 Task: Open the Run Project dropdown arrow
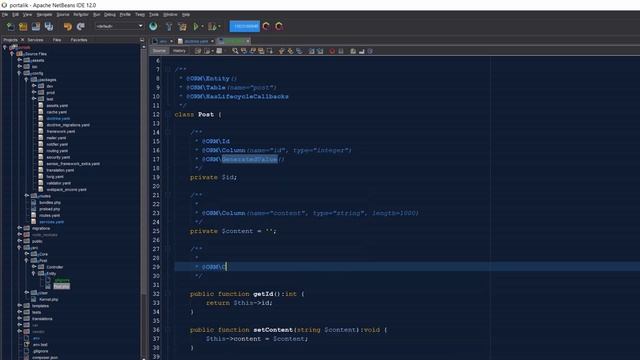click(x=202, y=27)
